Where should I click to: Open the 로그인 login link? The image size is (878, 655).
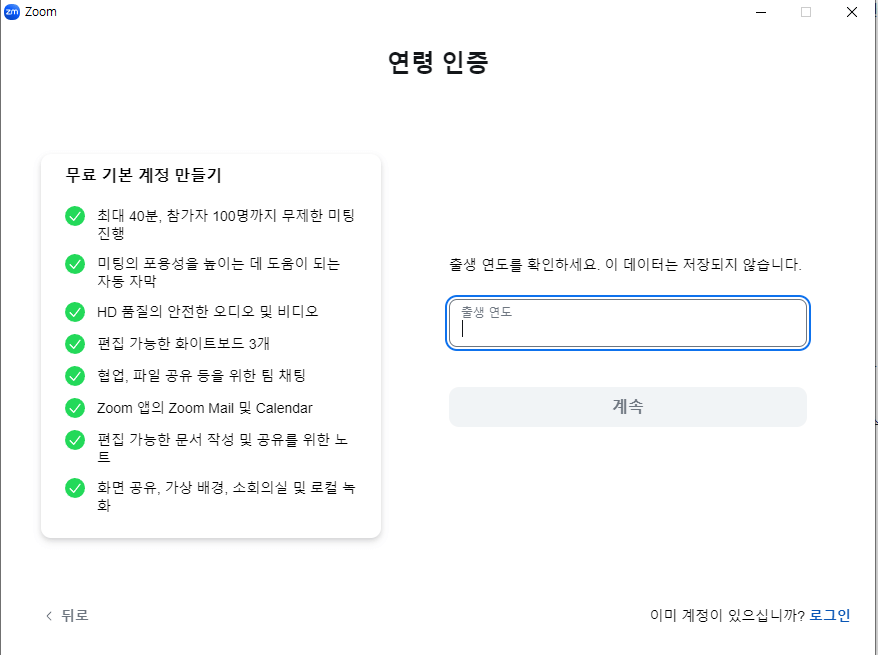pos(829,615)
